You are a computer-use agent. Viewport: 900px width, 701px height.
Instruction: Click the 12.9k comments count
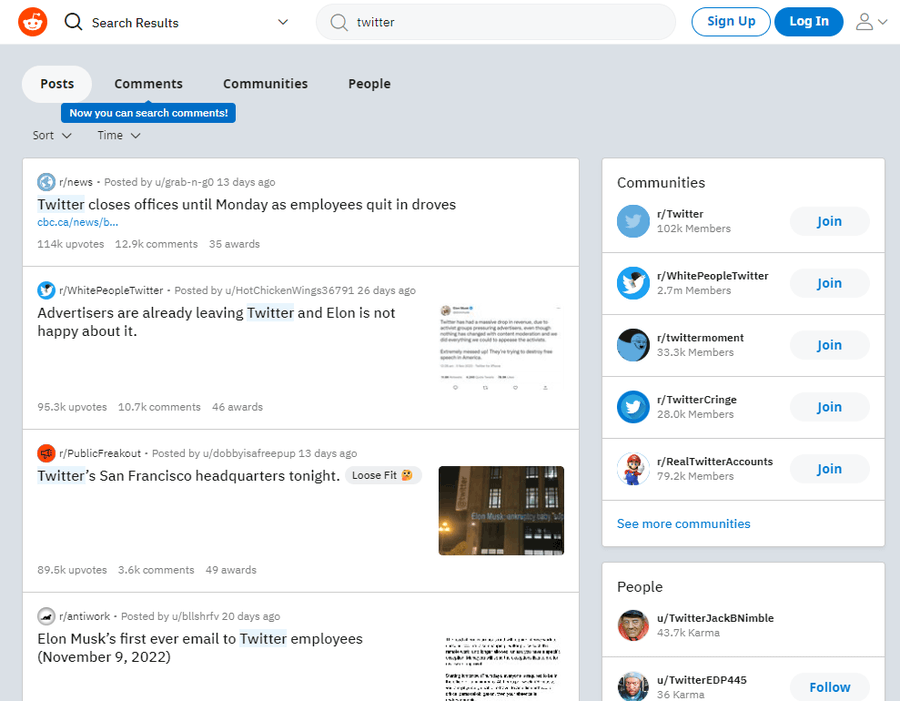tap(156, 244)
